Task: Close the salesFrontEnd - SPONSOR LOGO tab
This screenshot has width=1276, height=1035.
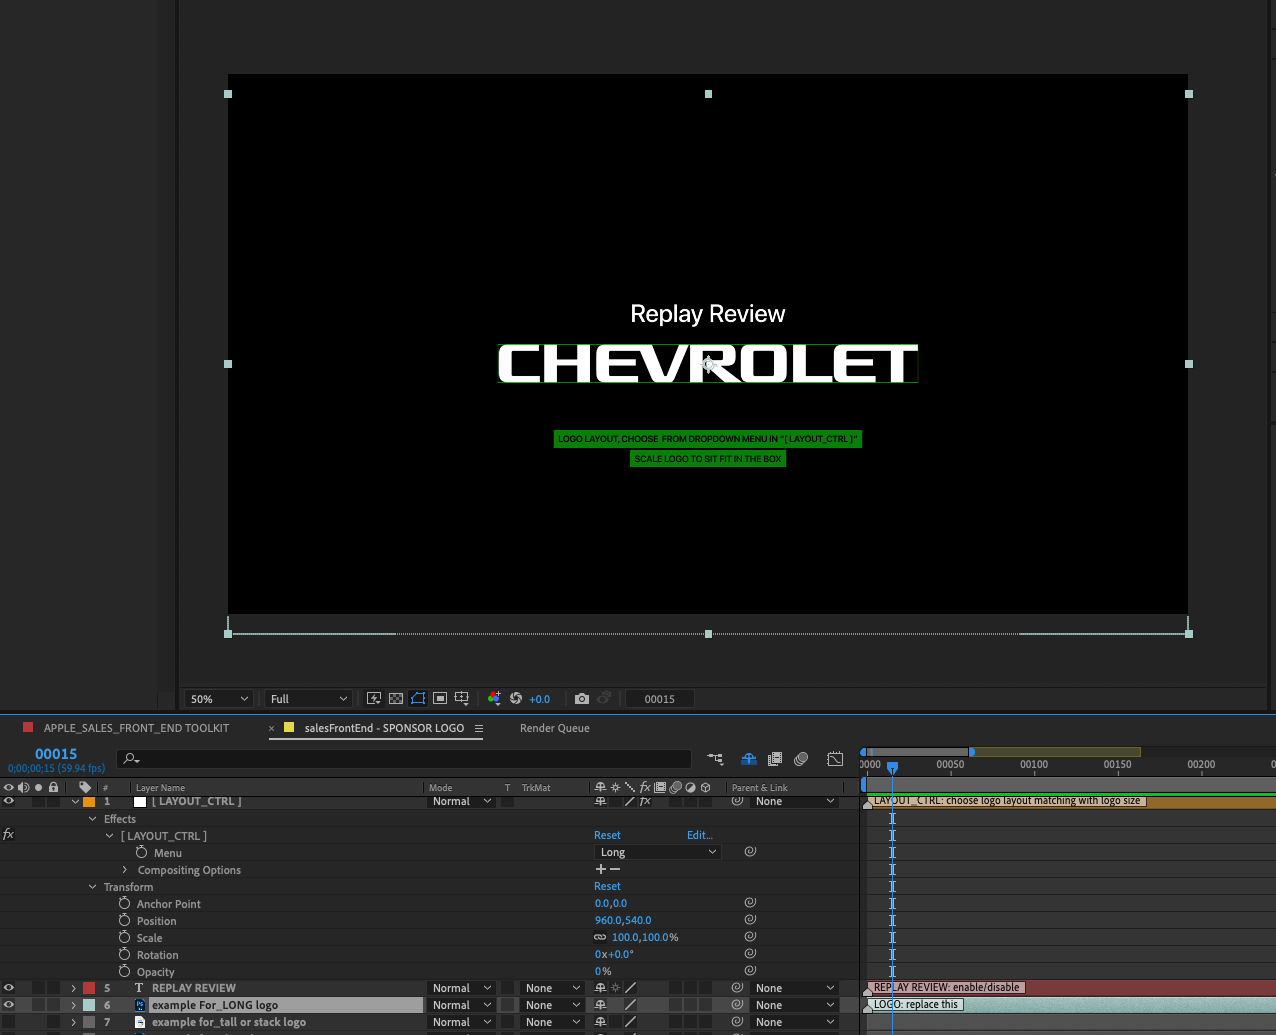Action: click(x=271, y=728)
